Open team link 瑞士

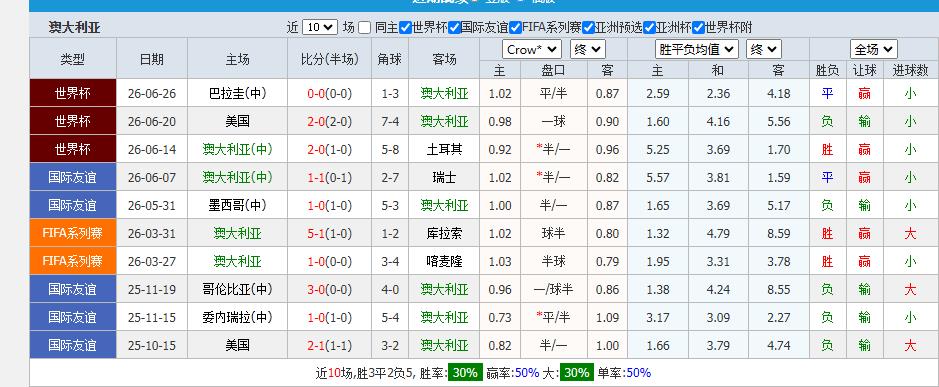pyautogui.click(x=444, y=177)
